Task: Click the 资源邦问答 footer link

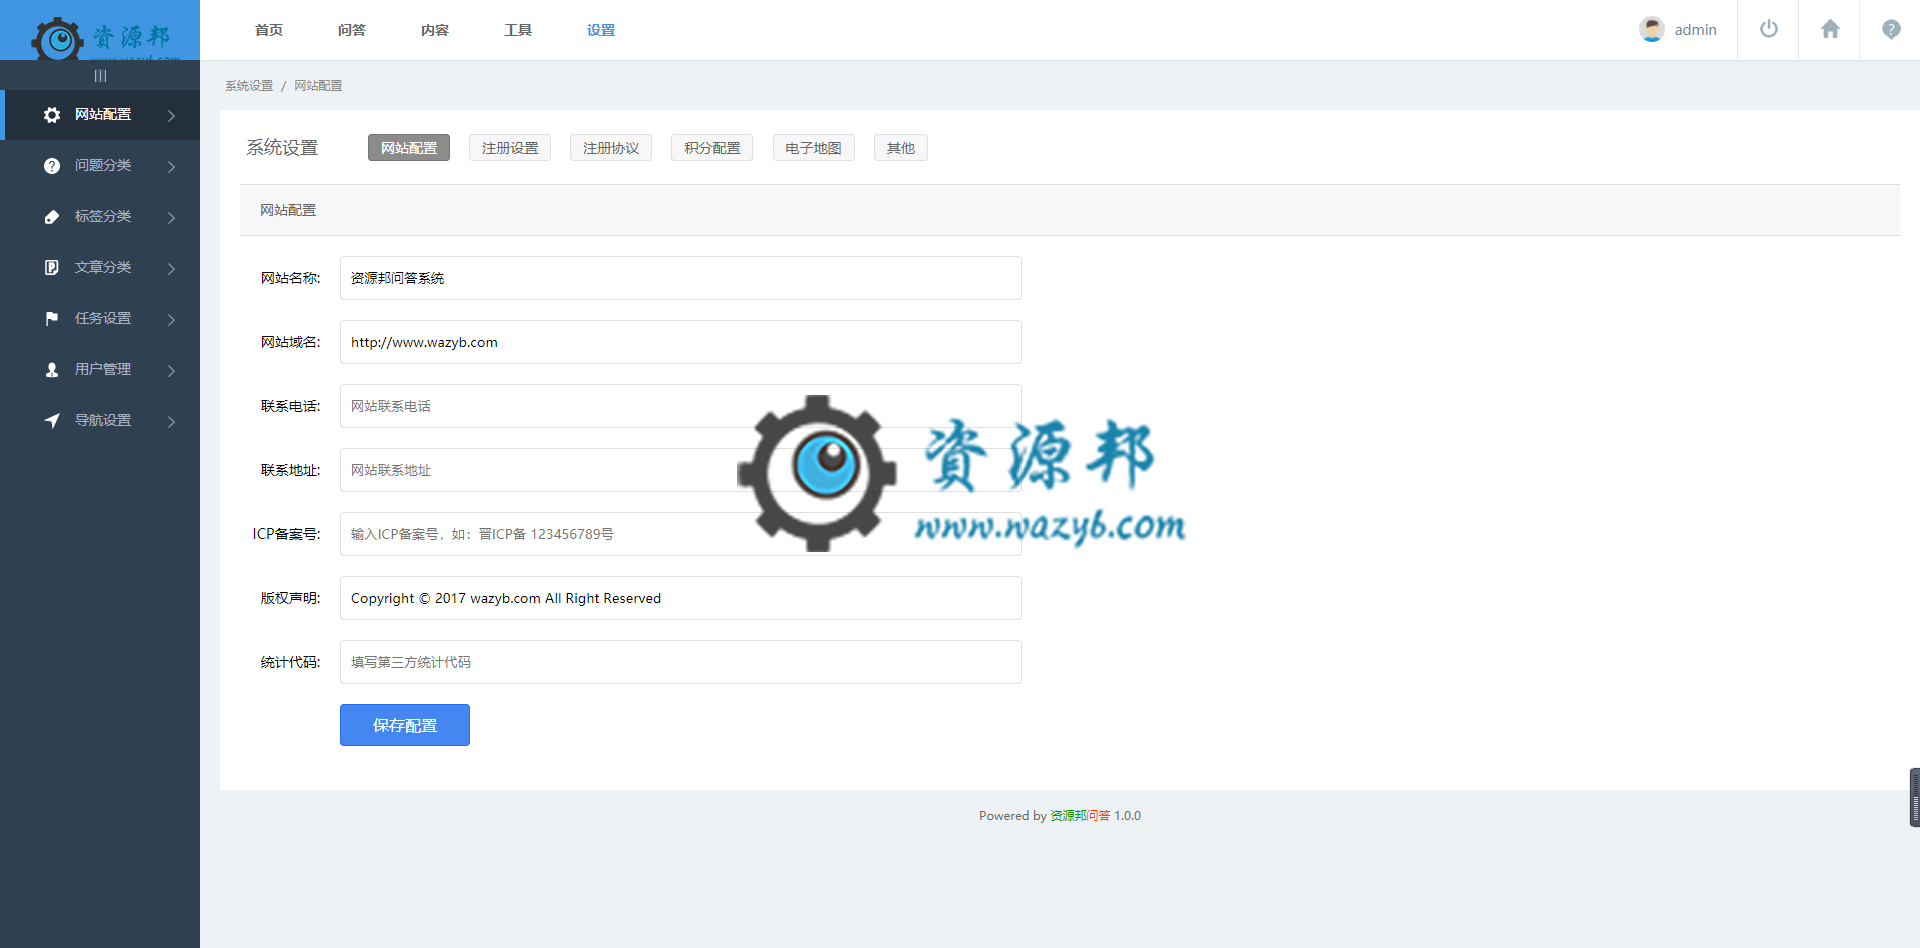Action: pos(1080,816)
